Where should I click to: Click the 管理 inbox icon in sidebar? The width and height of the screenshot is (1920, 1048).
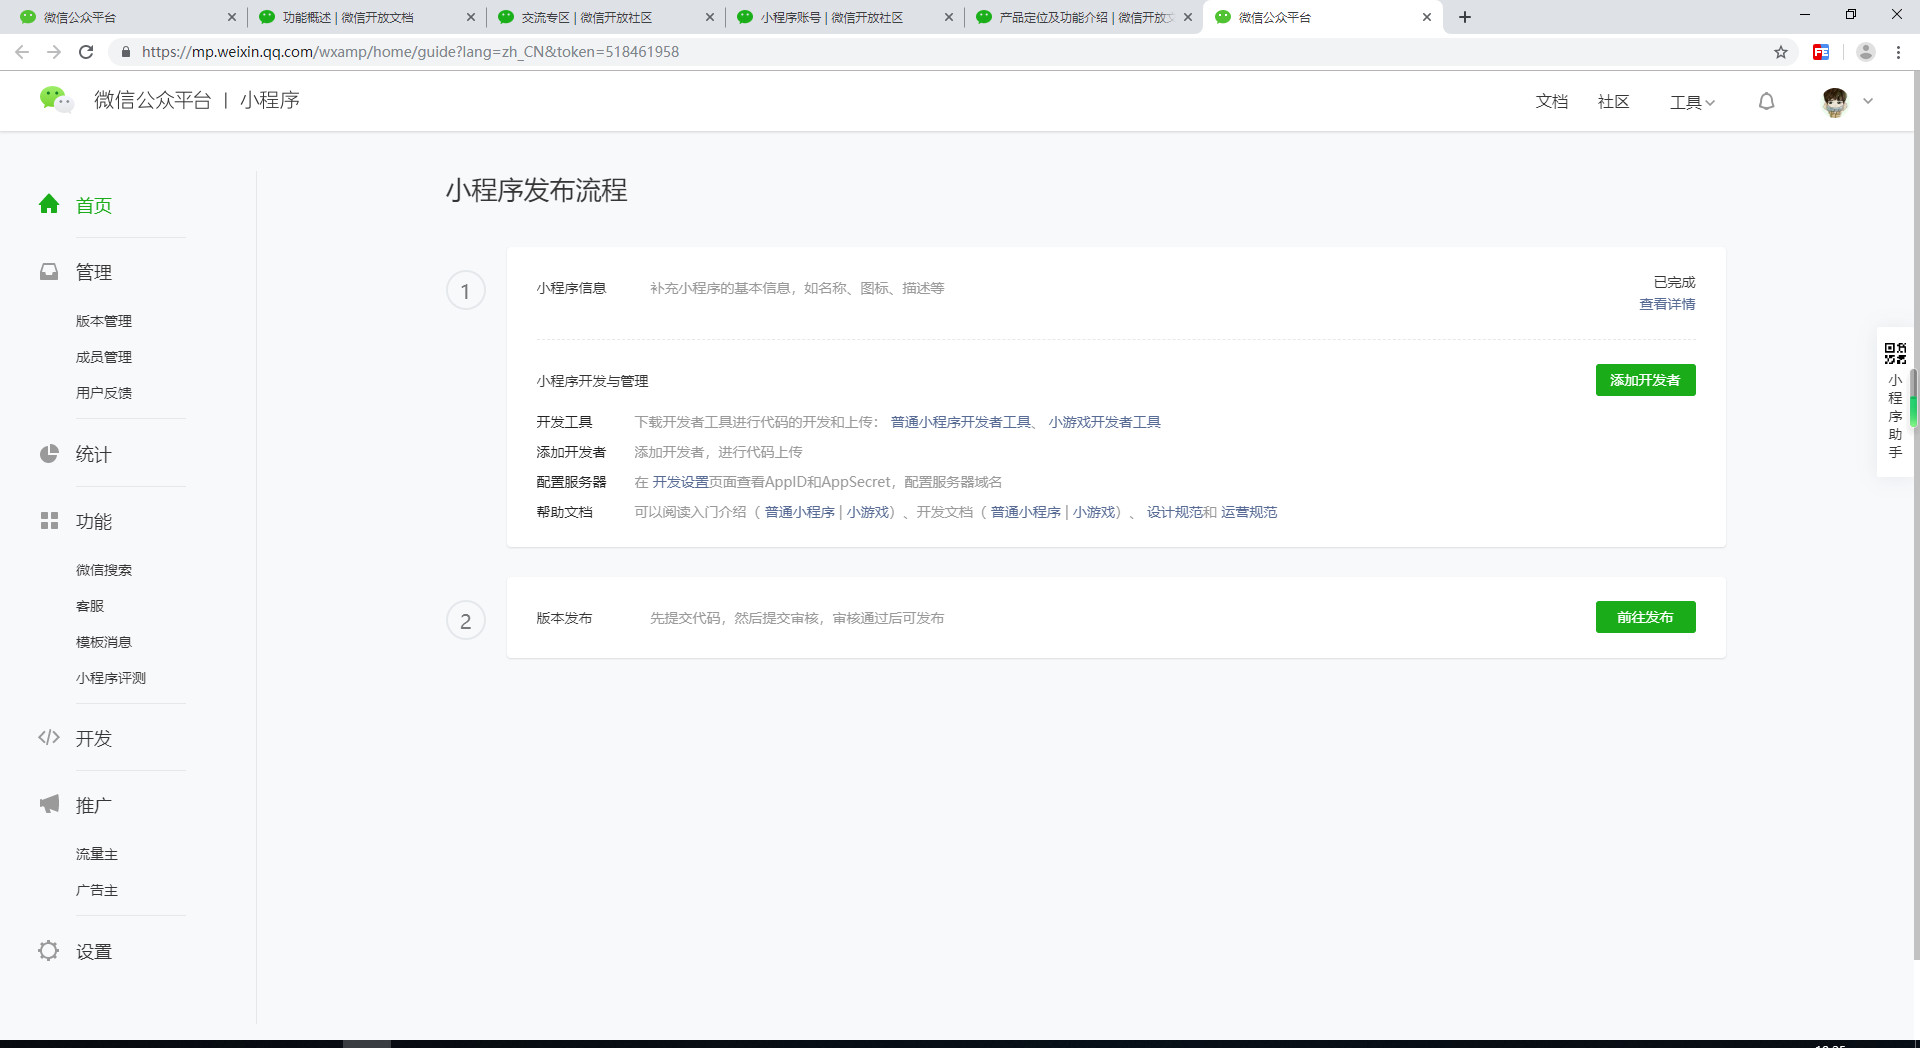tap(49, 271)
